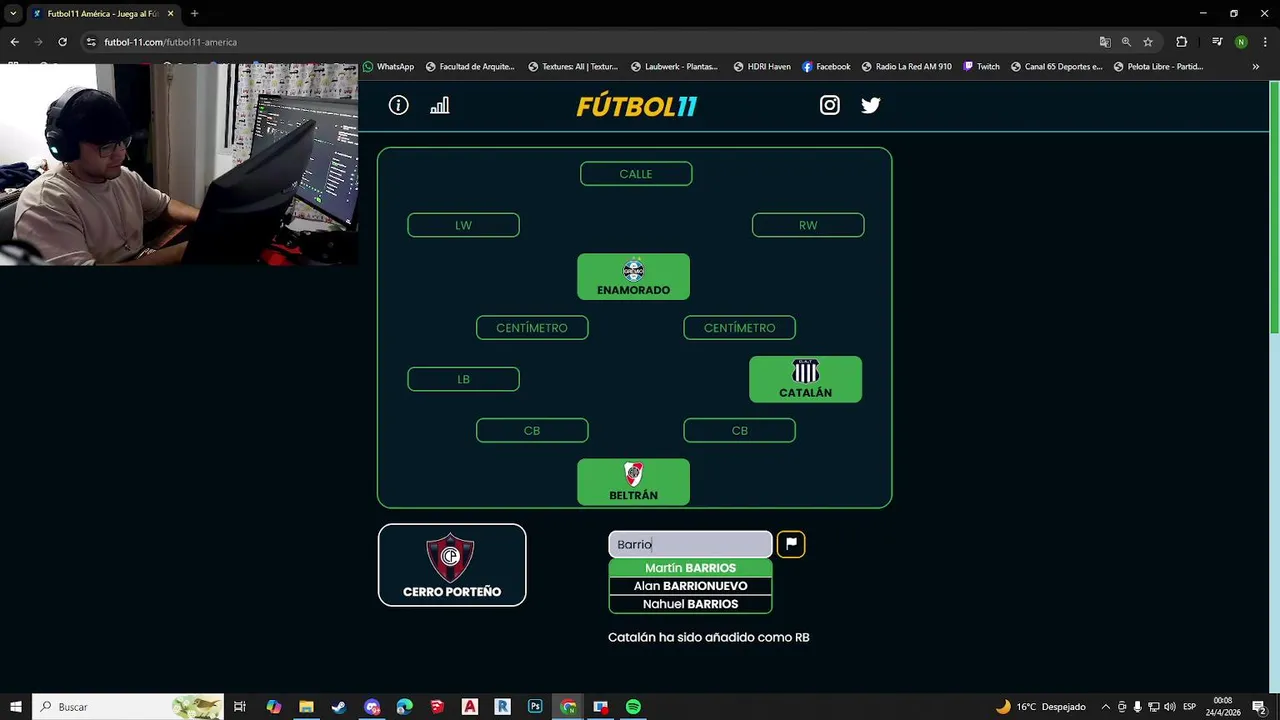
Task: Open the HDRI Haven bookmark
Action: click(762, 67)
